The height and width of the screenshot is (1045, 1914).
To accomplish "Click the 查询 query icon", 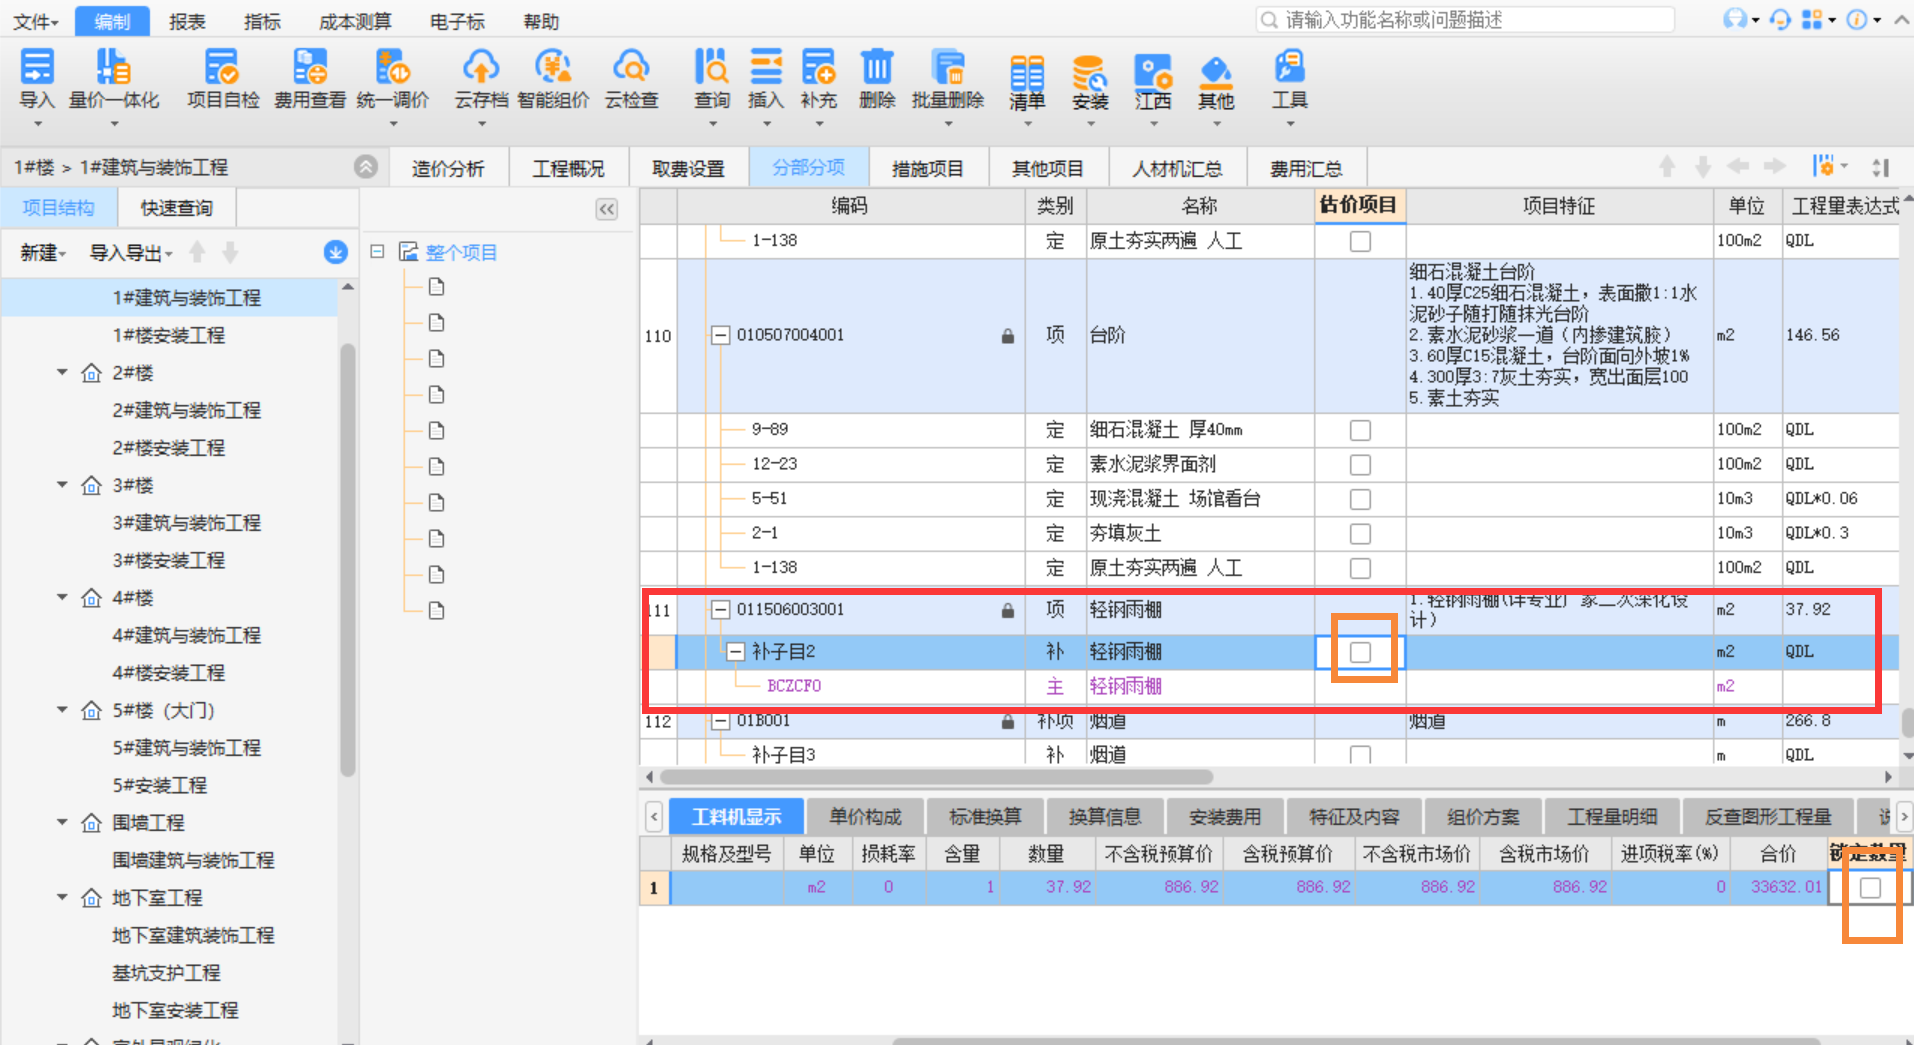I will click(712, 68).
